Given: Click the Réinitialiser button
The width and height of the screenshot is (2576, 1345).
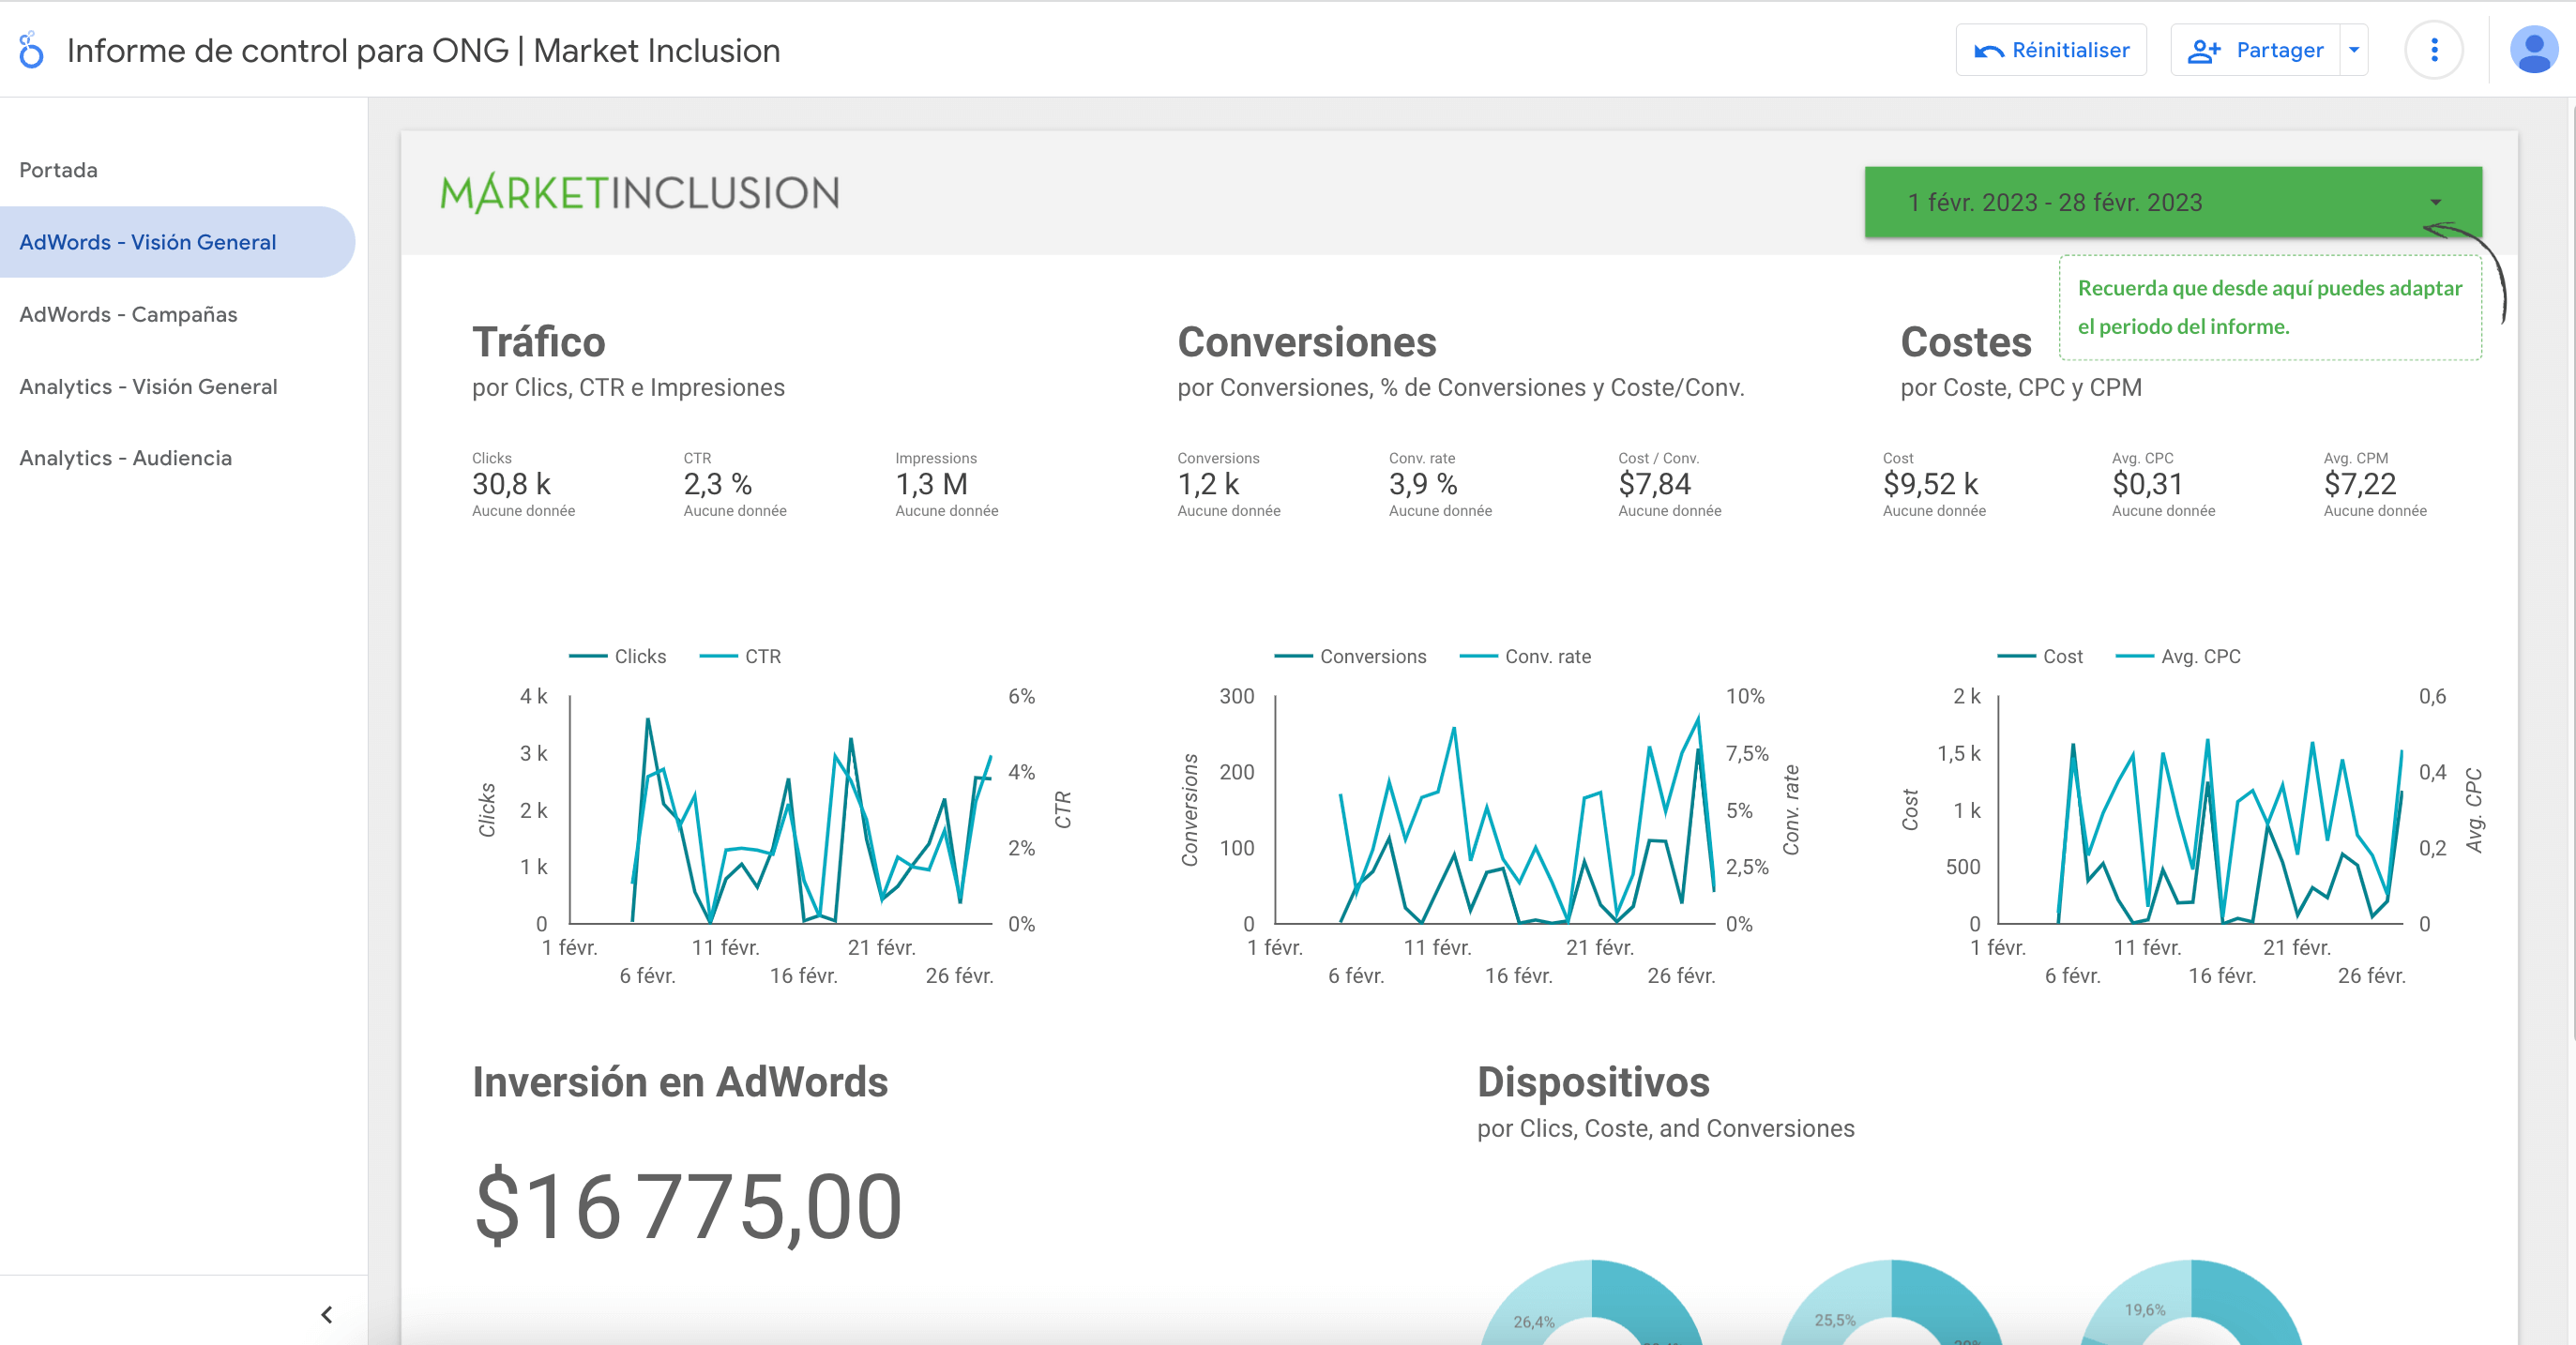Looking at the screenshot, I should pos(2051,50).
